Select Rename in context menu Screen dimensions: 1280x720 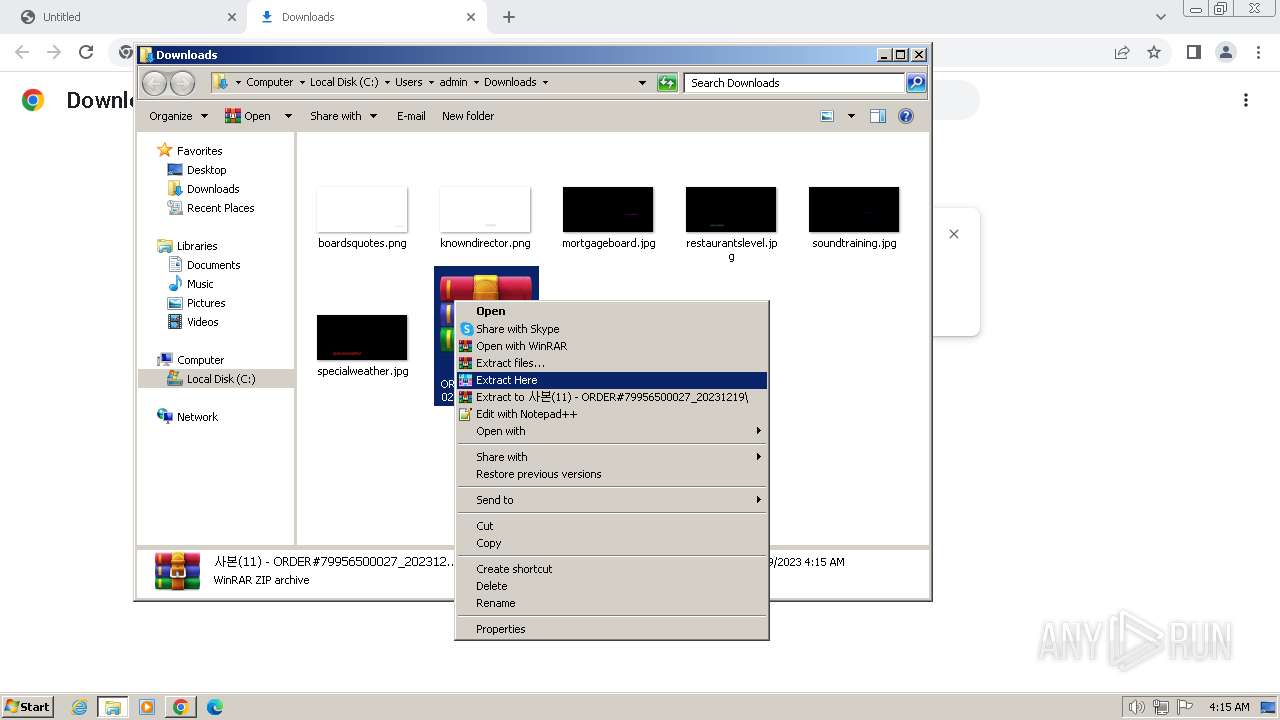coord(611,603)
